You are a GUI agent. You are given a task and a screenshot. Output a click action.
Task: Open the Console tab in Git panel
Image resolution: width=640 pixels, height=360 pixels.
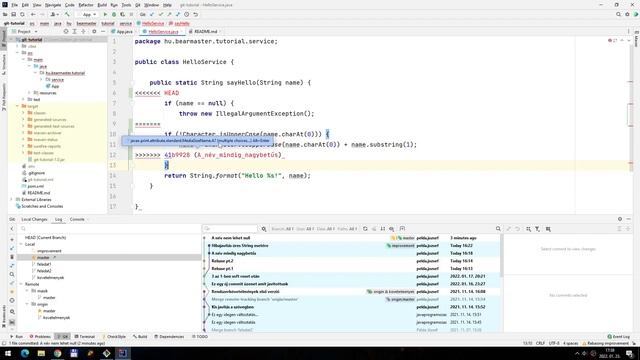click(x=77, y=220)
